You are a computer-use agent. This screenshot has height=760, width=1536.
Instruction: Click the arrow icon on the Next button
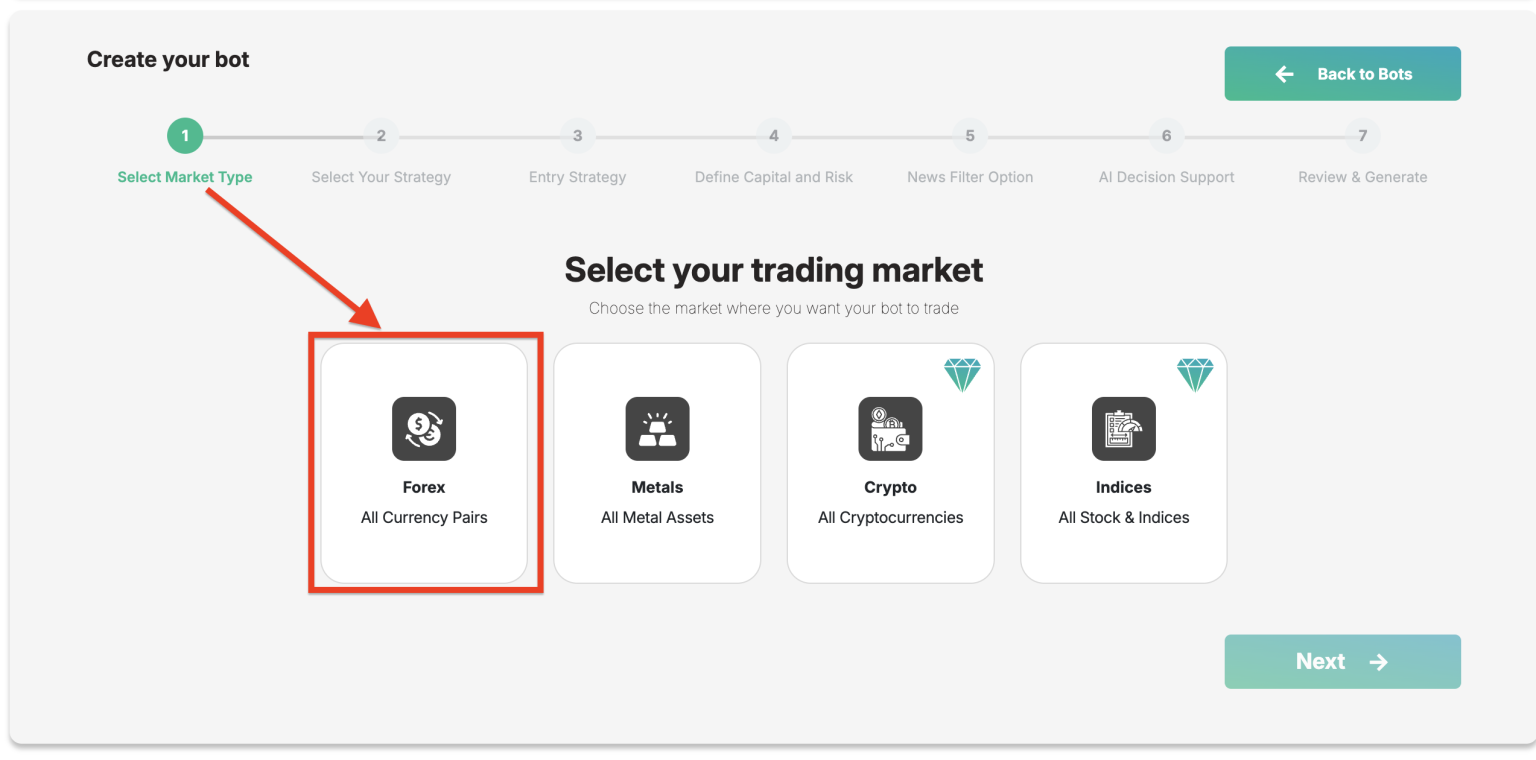tap(1380, 661)
